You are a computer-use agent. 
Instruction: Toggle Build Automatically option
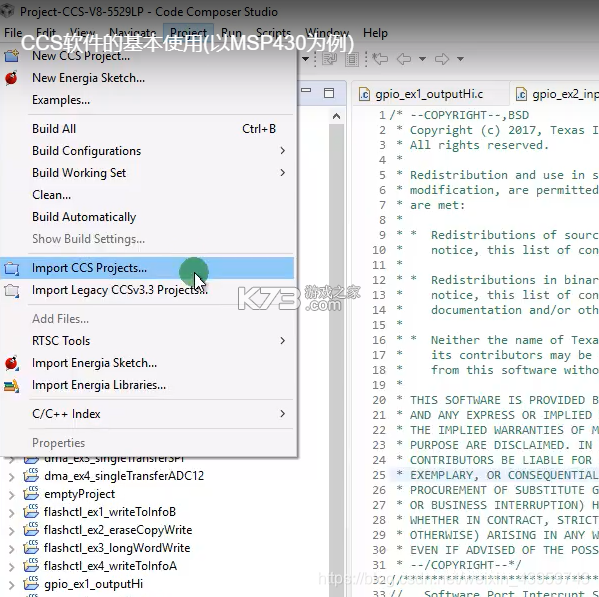click(x=148, y=217)
